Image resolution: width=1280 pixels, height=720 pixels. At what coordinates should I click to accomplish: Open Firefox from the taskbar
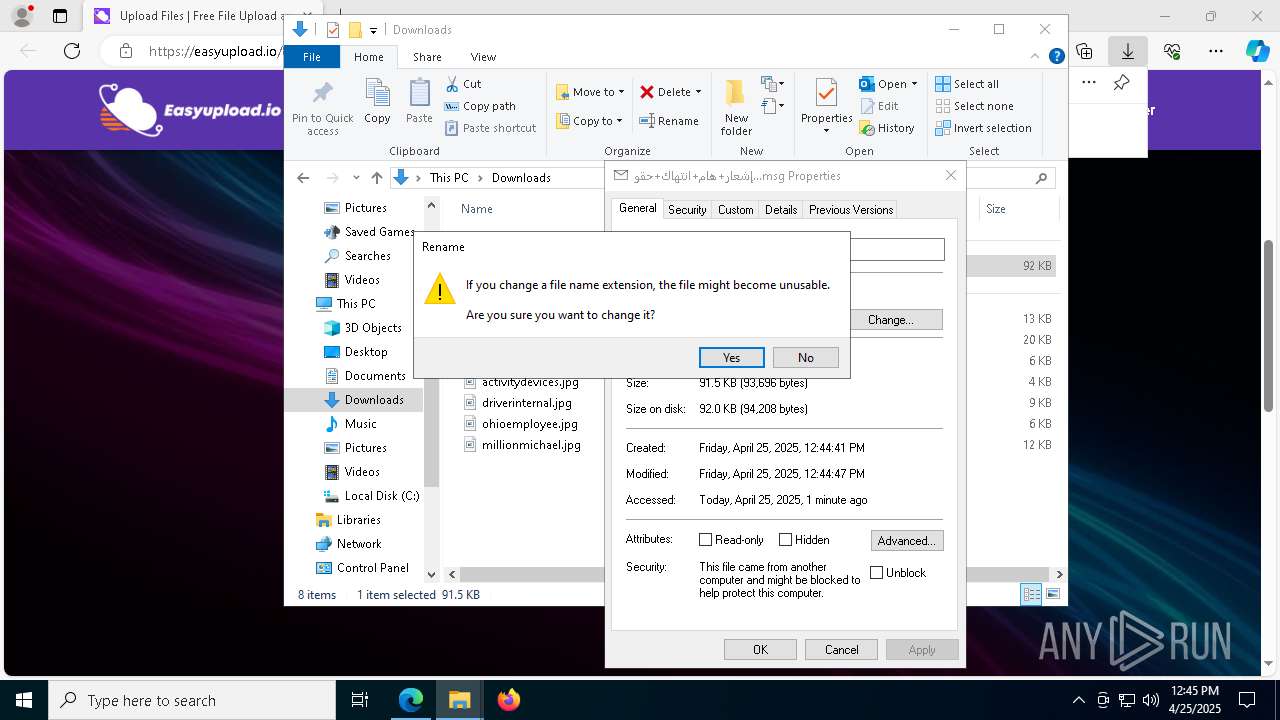click(508, 700)
